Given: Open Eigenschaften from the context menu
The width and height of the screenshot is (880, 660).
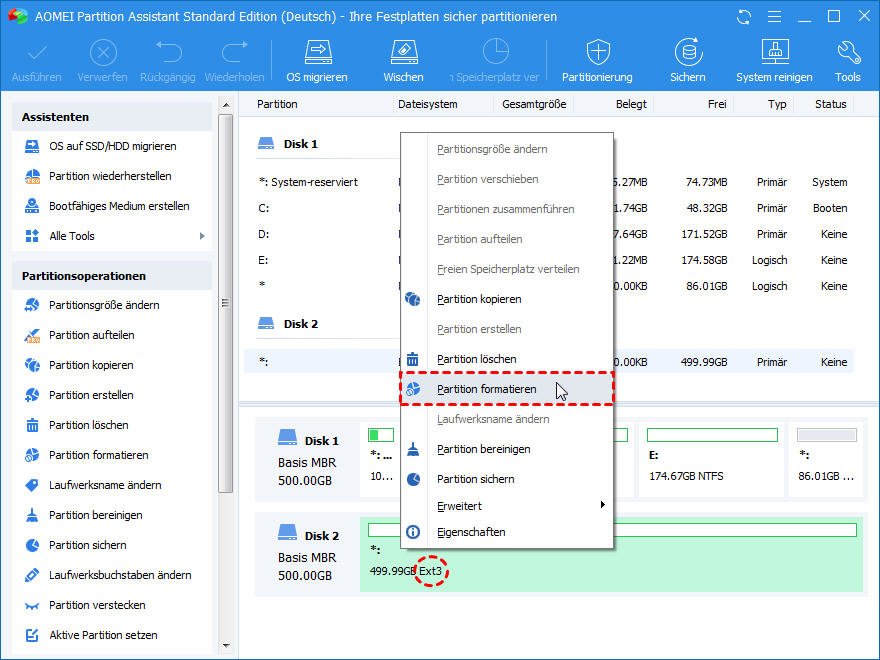Looking at the screenshot, I should click(470, 532).
